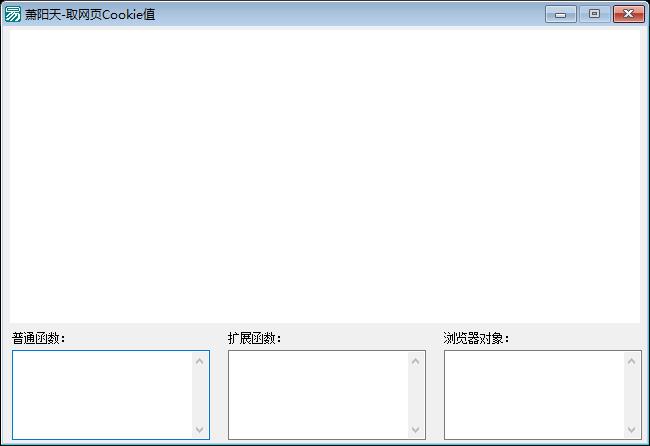Click the large blank web browser area
Screen dimensions: 650x446
(x=325, y=176)
